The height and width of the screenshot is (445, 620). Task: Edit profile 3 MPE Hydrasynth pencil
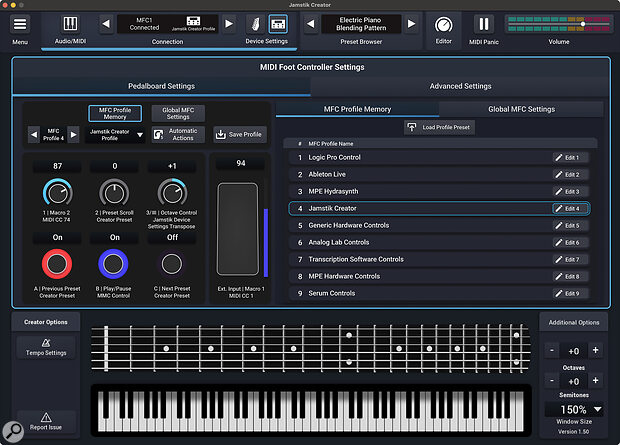click(x=571, y=191)
